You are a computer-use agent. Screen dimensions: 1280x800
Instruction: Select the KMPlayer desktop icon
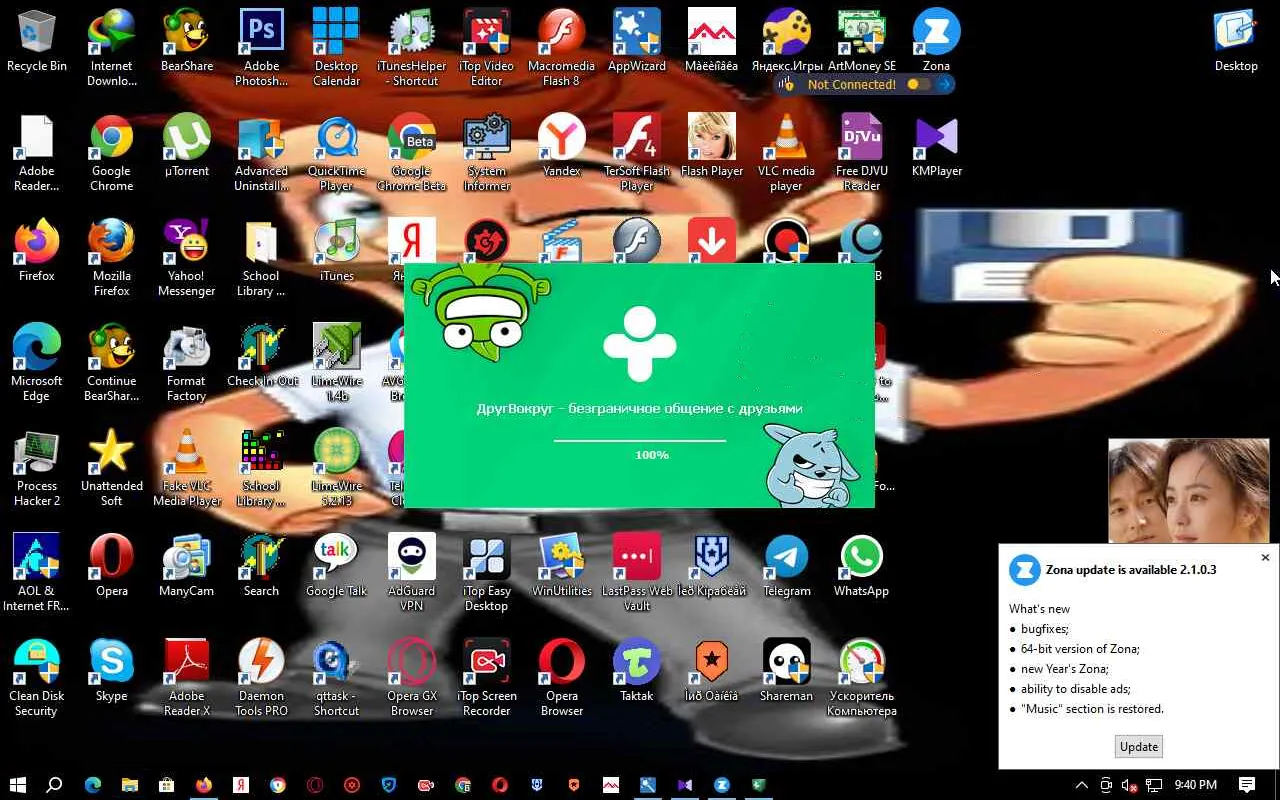pos(937,146)
